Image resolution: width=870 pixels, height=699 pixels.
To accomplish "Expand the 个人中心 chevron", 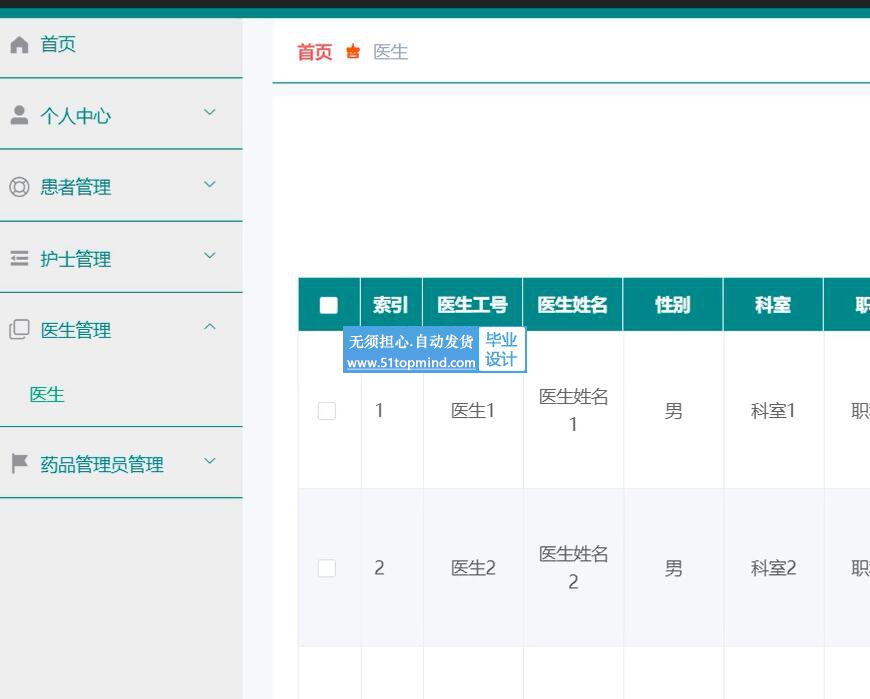I will pyautogui.click(x=210, y=113).
